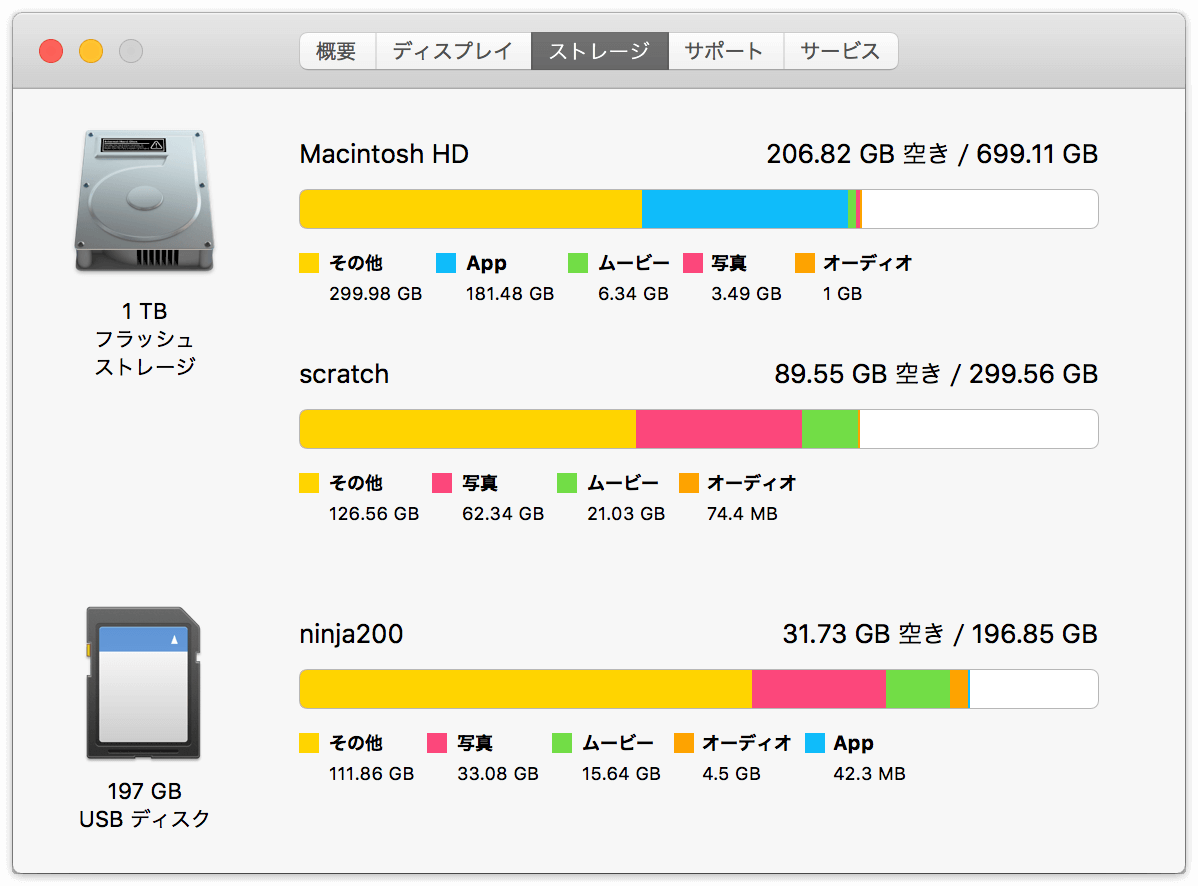Click the 111.86 GB value

(371, 774)
